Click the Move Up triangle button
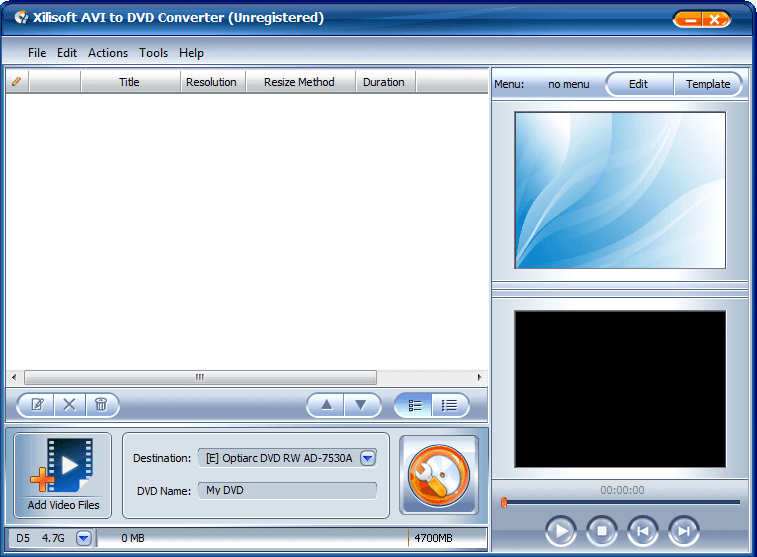757x557 pixels. point(326,404)
